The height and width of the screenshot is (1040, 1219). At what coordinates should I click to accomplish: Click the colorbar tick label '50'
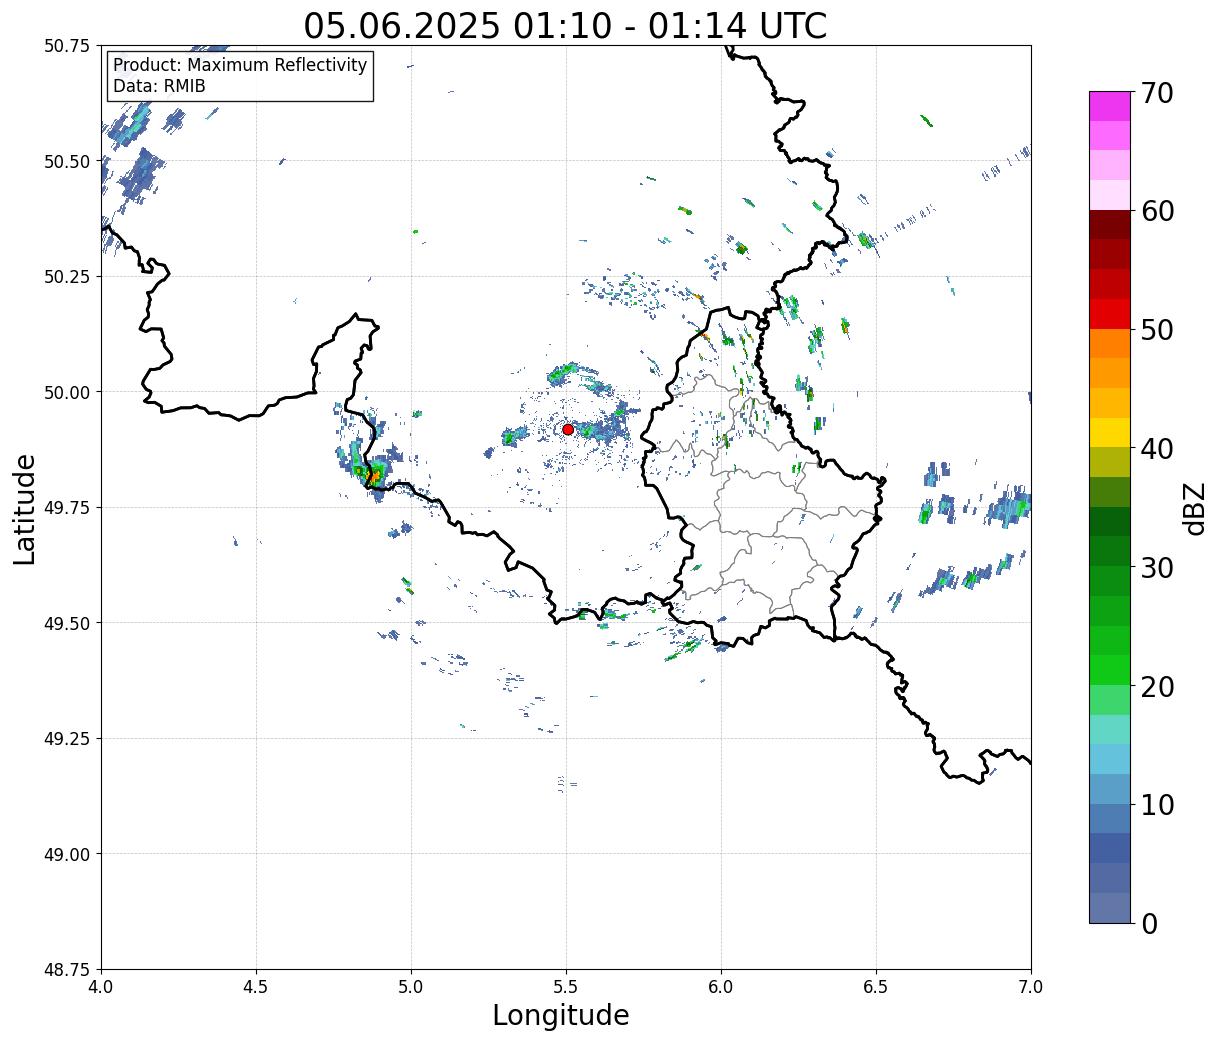(1156, 330)
